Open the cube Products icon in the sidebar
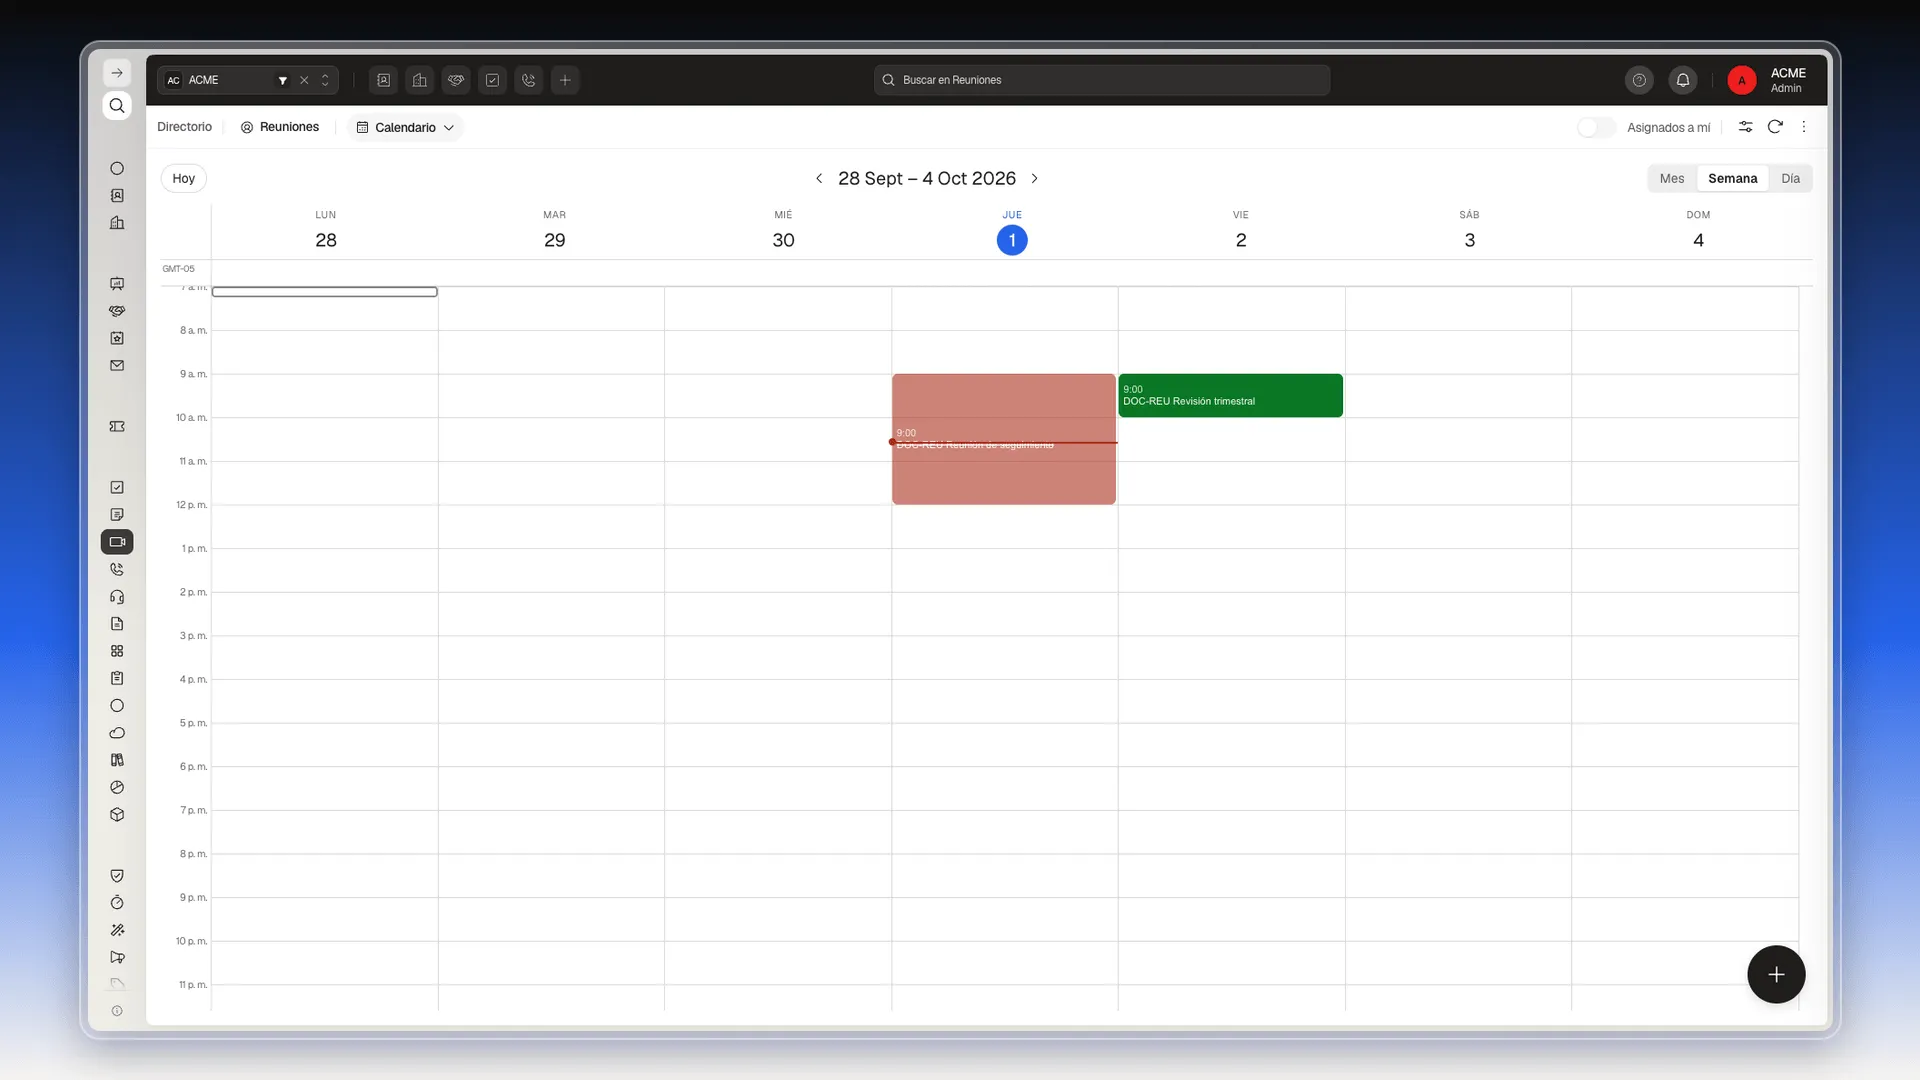 117,815
